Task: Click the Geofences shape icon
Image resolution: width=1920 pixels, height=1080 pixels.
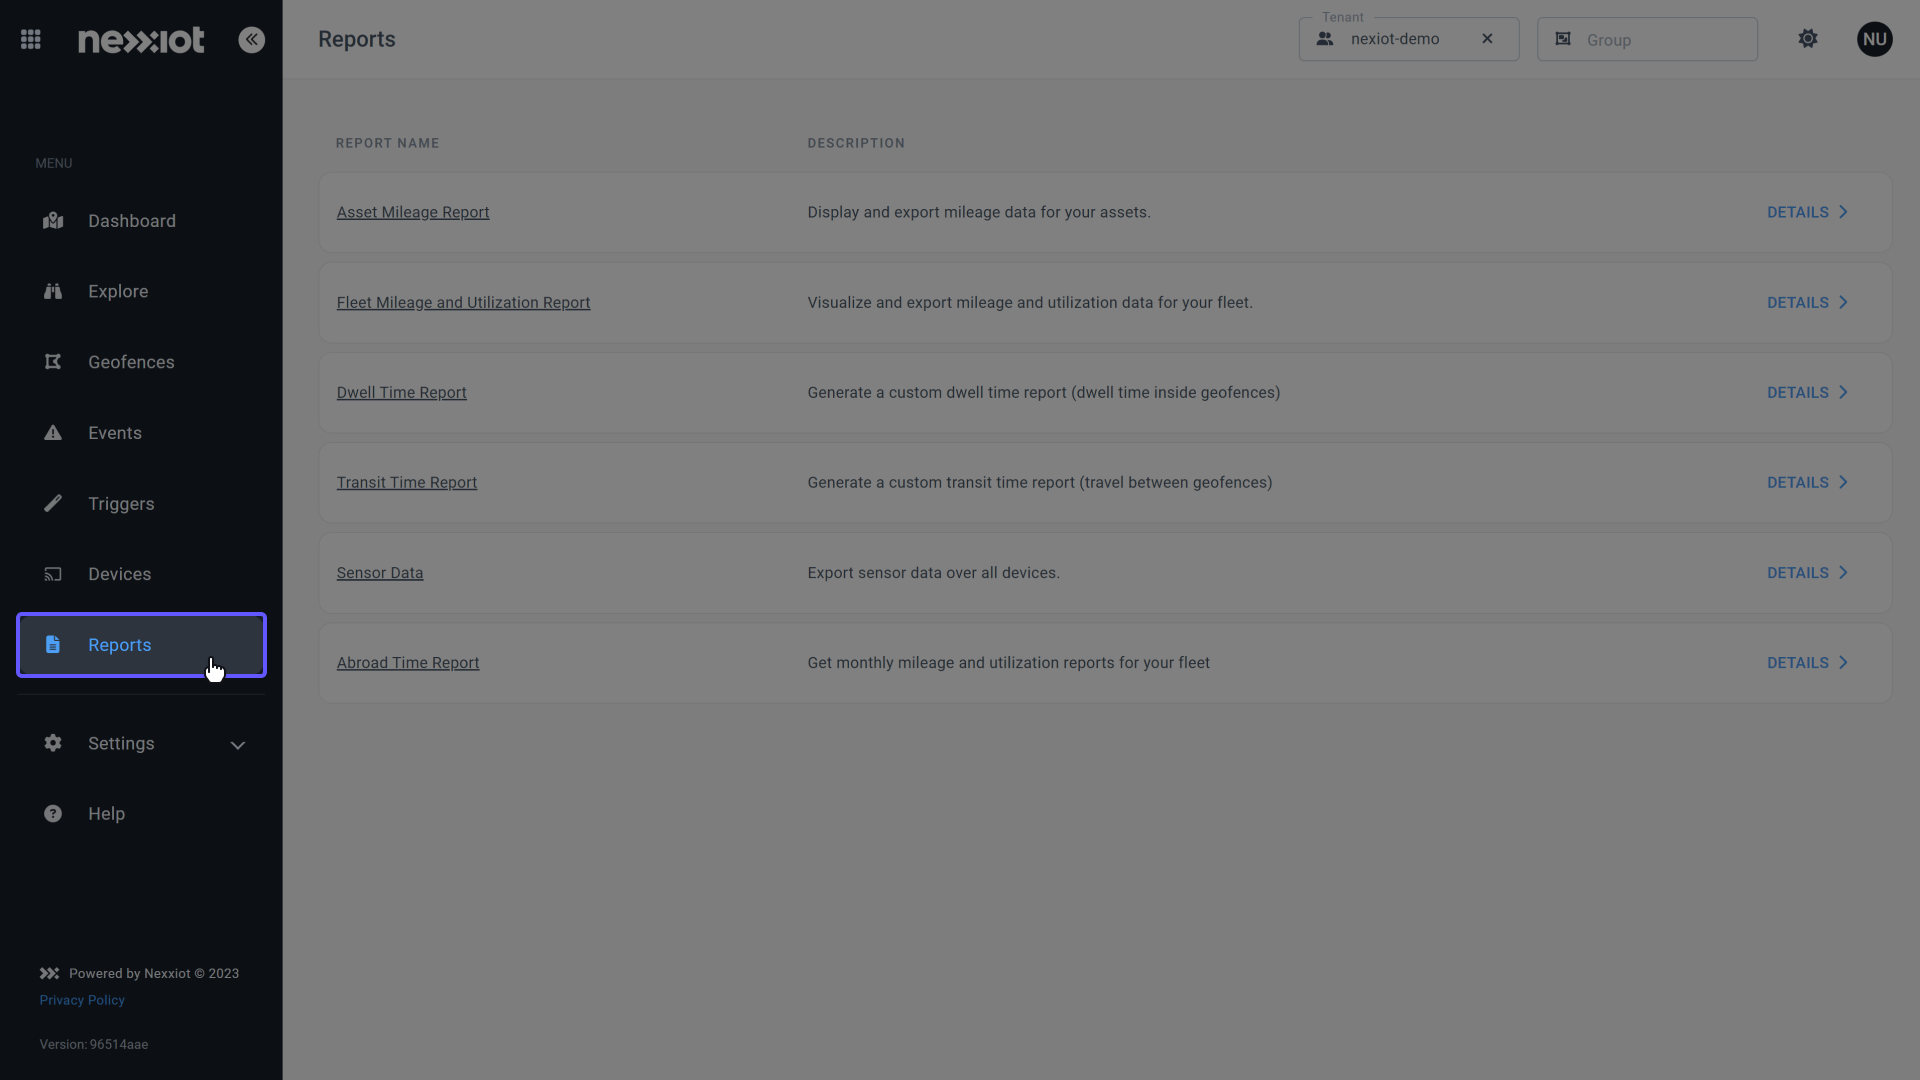Action: 53,362
